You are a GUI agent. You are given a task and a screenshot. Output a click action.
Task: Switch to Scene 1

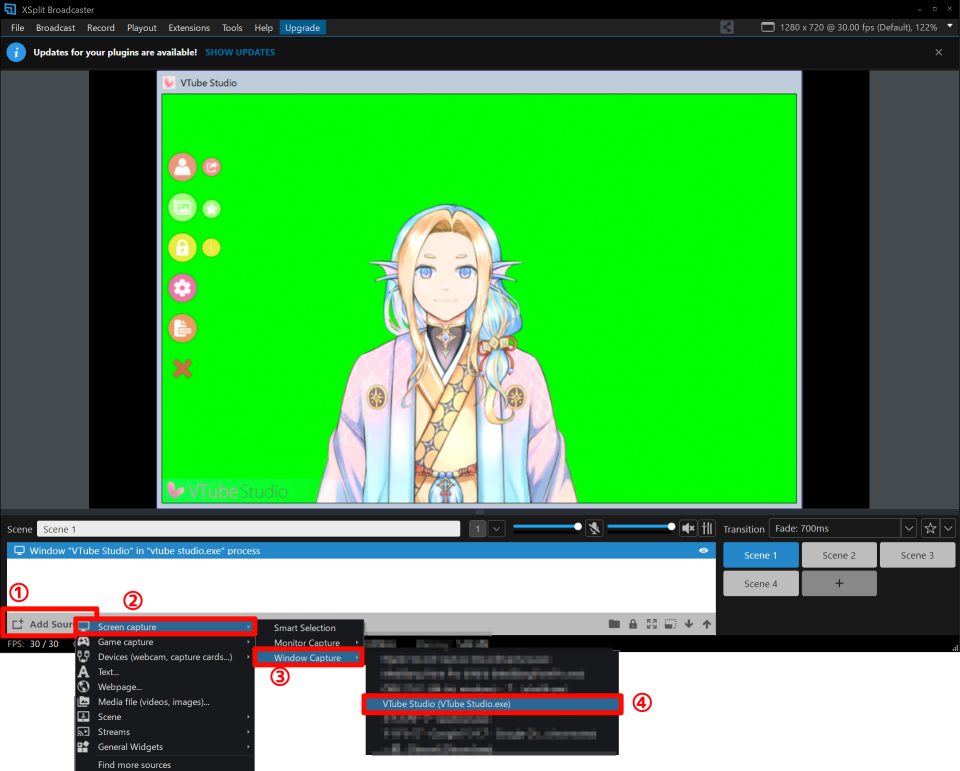click(x=761, y=555)
